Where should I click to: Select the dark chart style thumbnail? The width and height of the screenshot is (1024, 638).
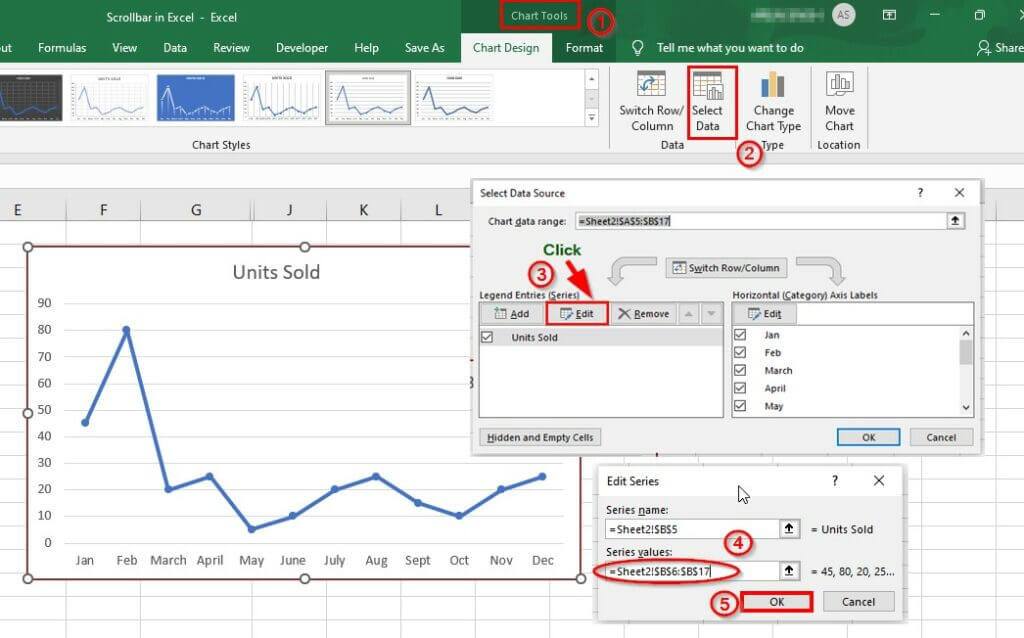tap(31, 97)
